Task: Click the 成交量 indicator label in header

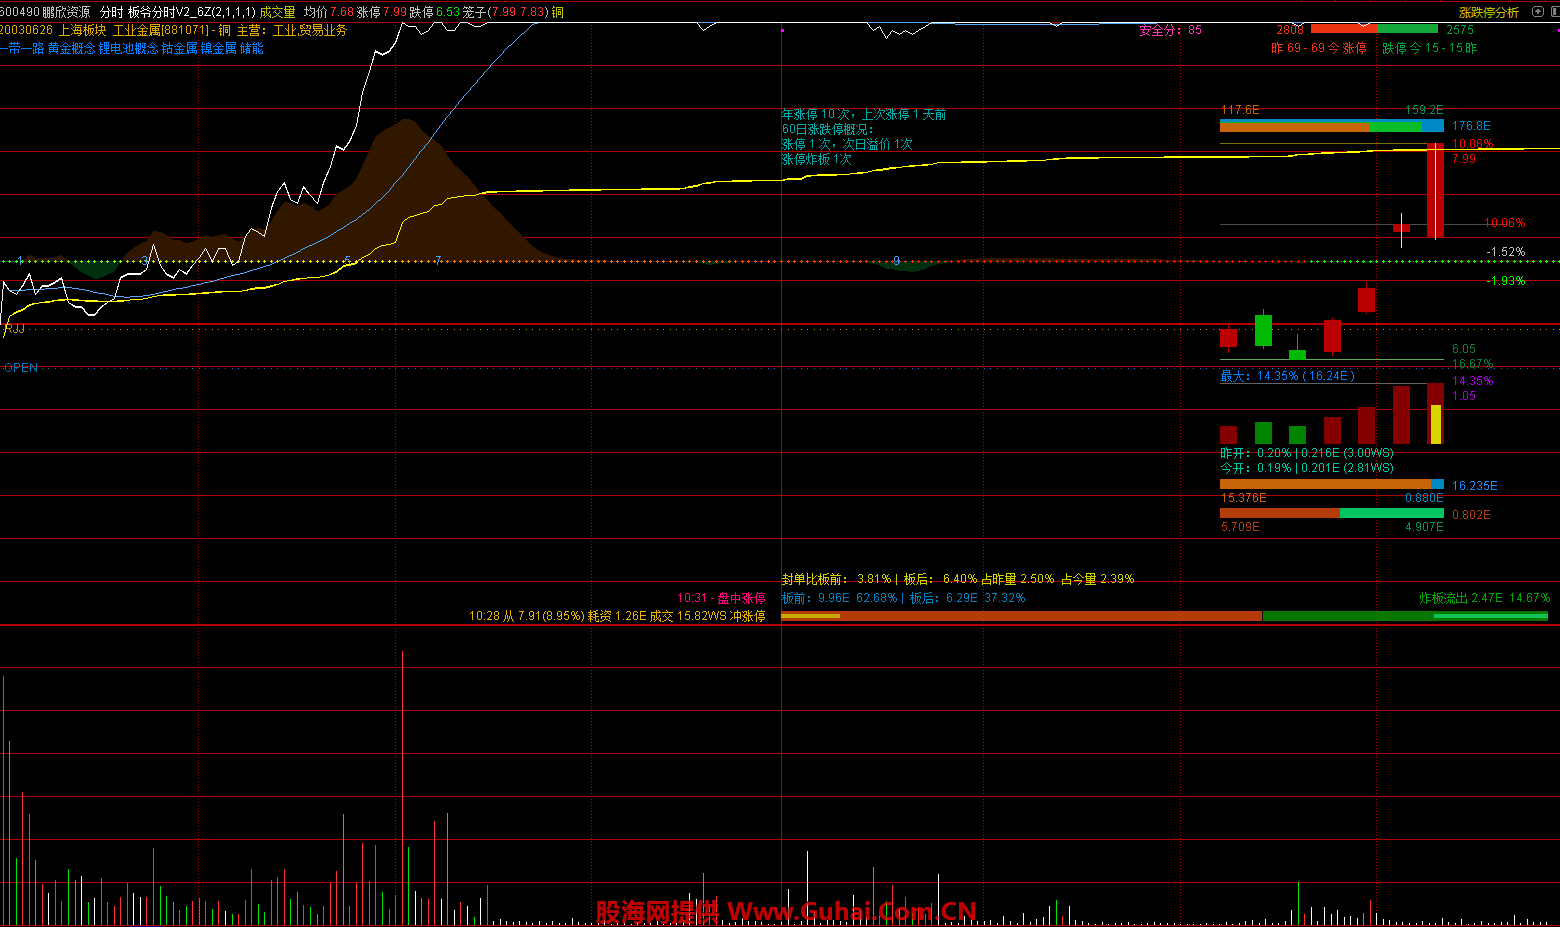Action: [278, 12]
